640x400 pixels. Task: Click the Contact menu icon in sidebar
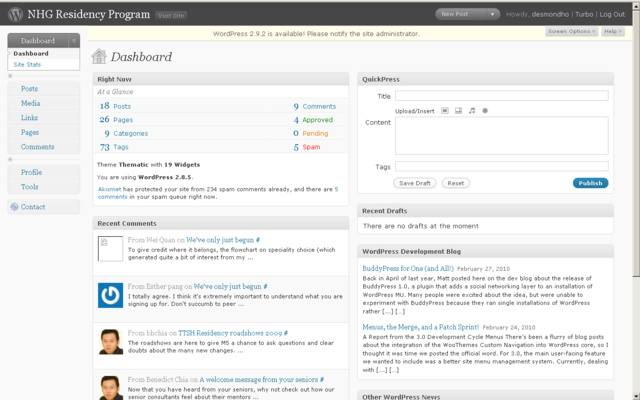pos(14,207)
